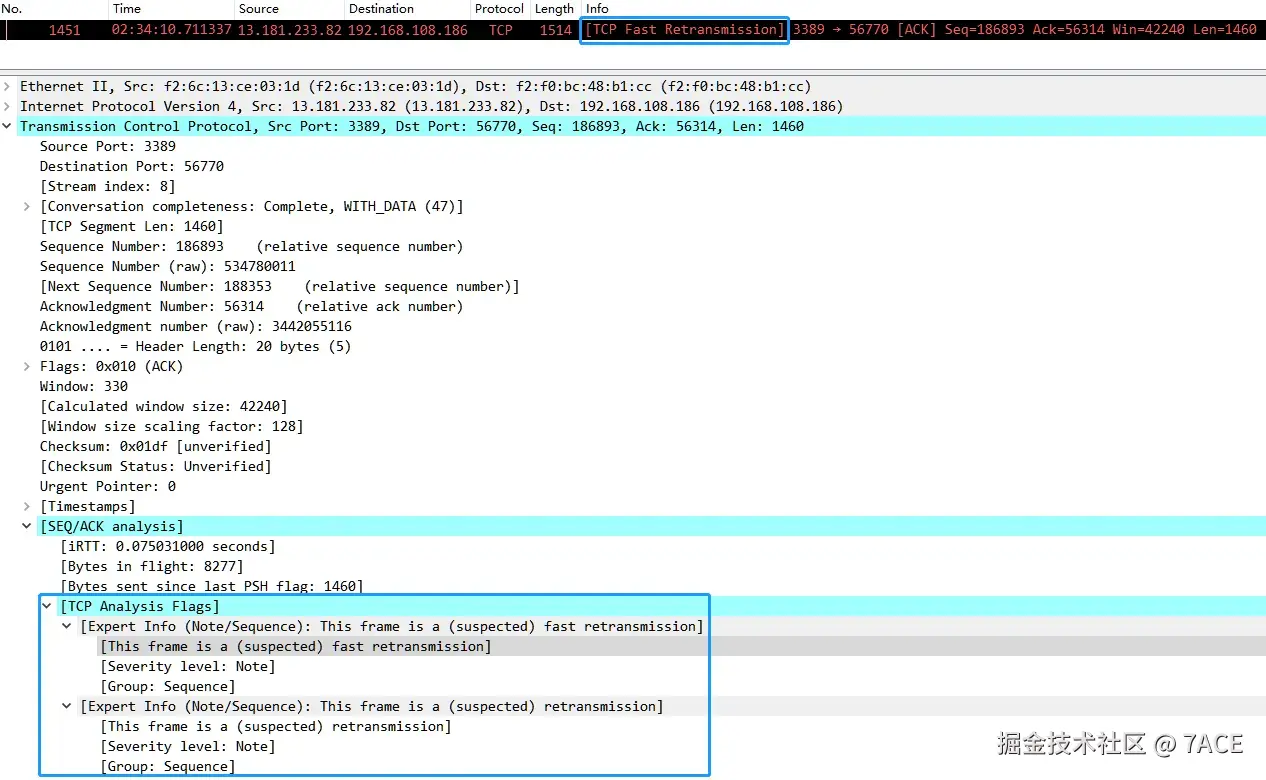Select the Header Length: 20 bytes line
The width and height of the screenshot is (1266, 780).
click(196, 347)
